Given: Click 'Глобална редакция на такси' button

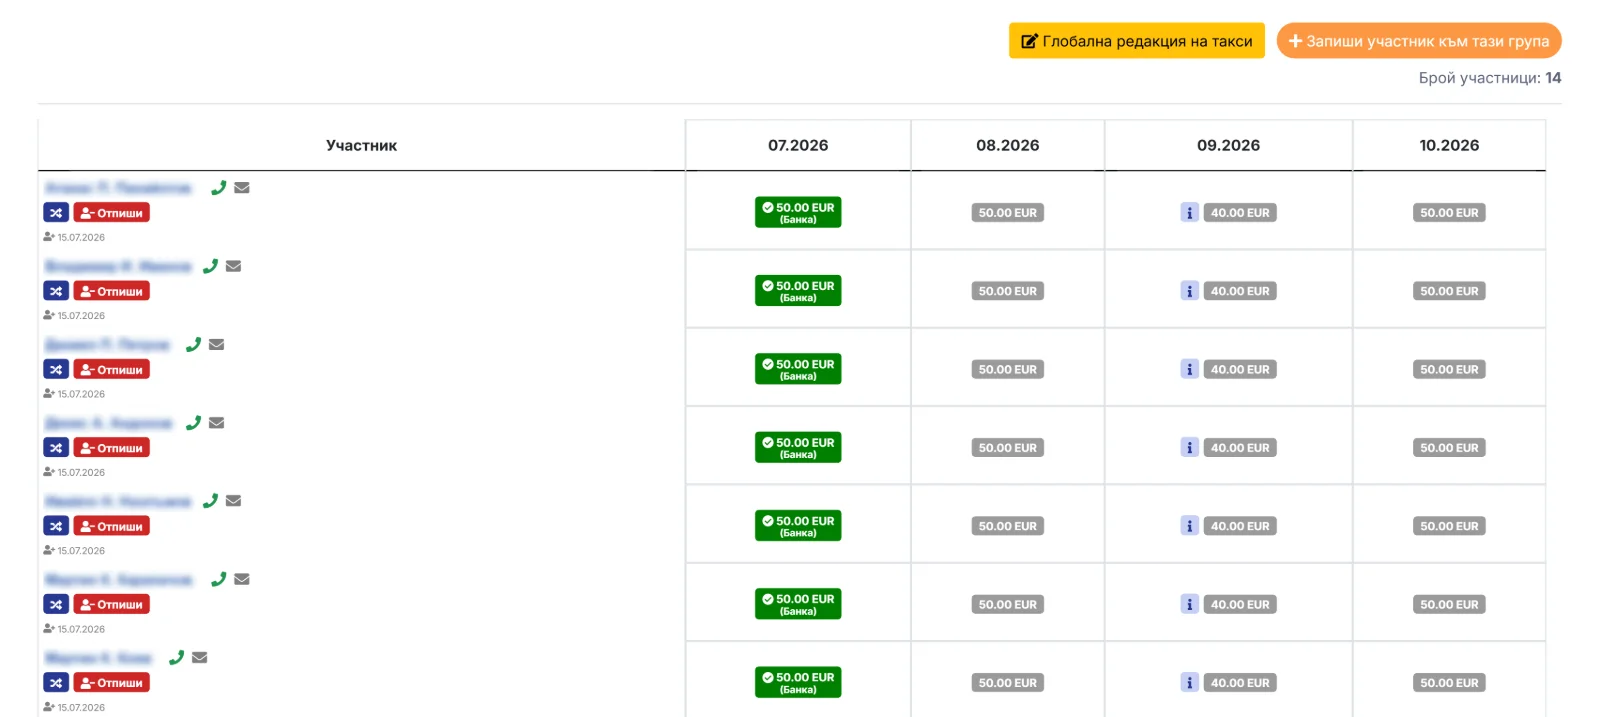Looking at the screenshot, I should click(x=1137, y=41).
